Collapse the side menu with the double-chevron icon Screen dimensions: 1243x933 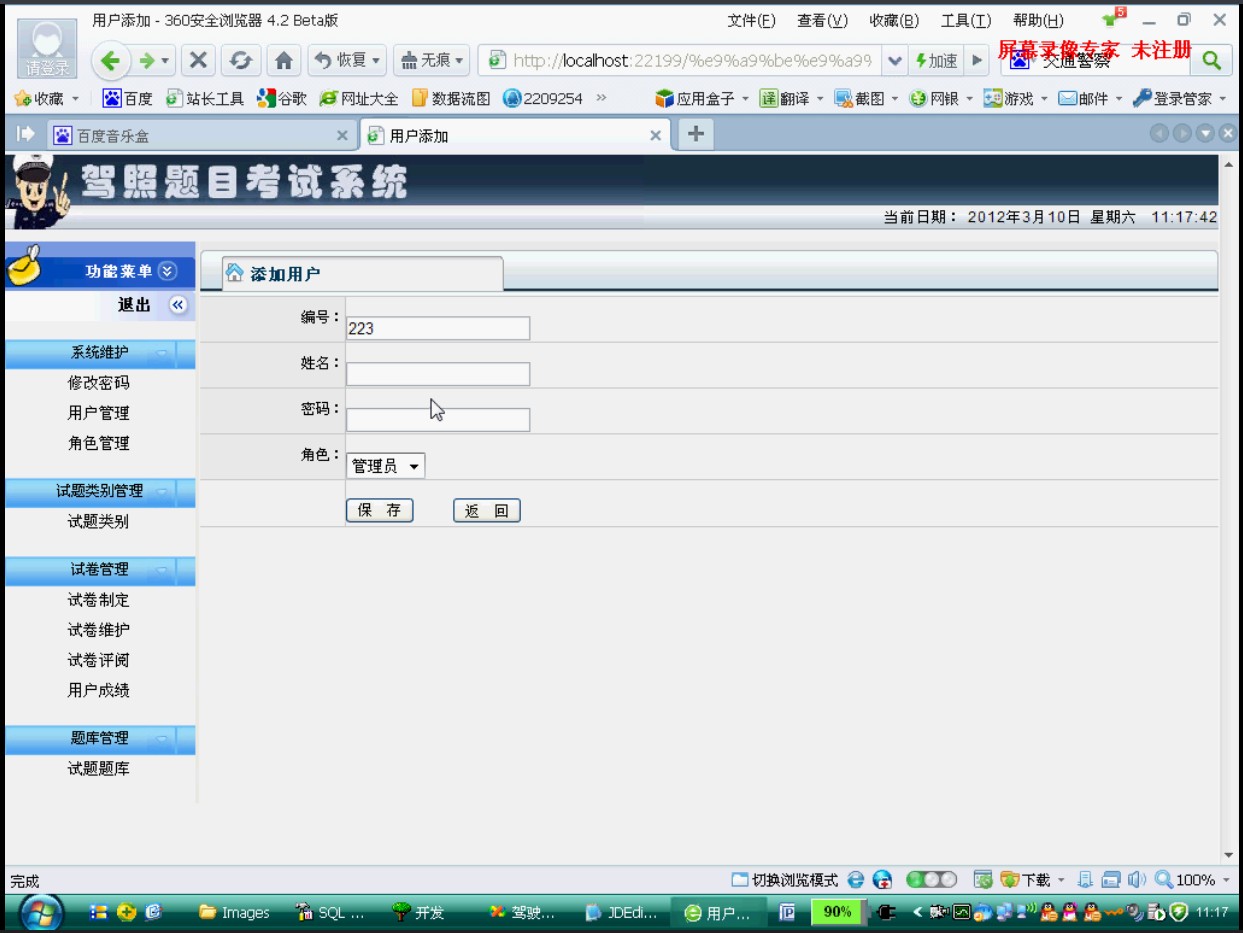pos(178,305)
